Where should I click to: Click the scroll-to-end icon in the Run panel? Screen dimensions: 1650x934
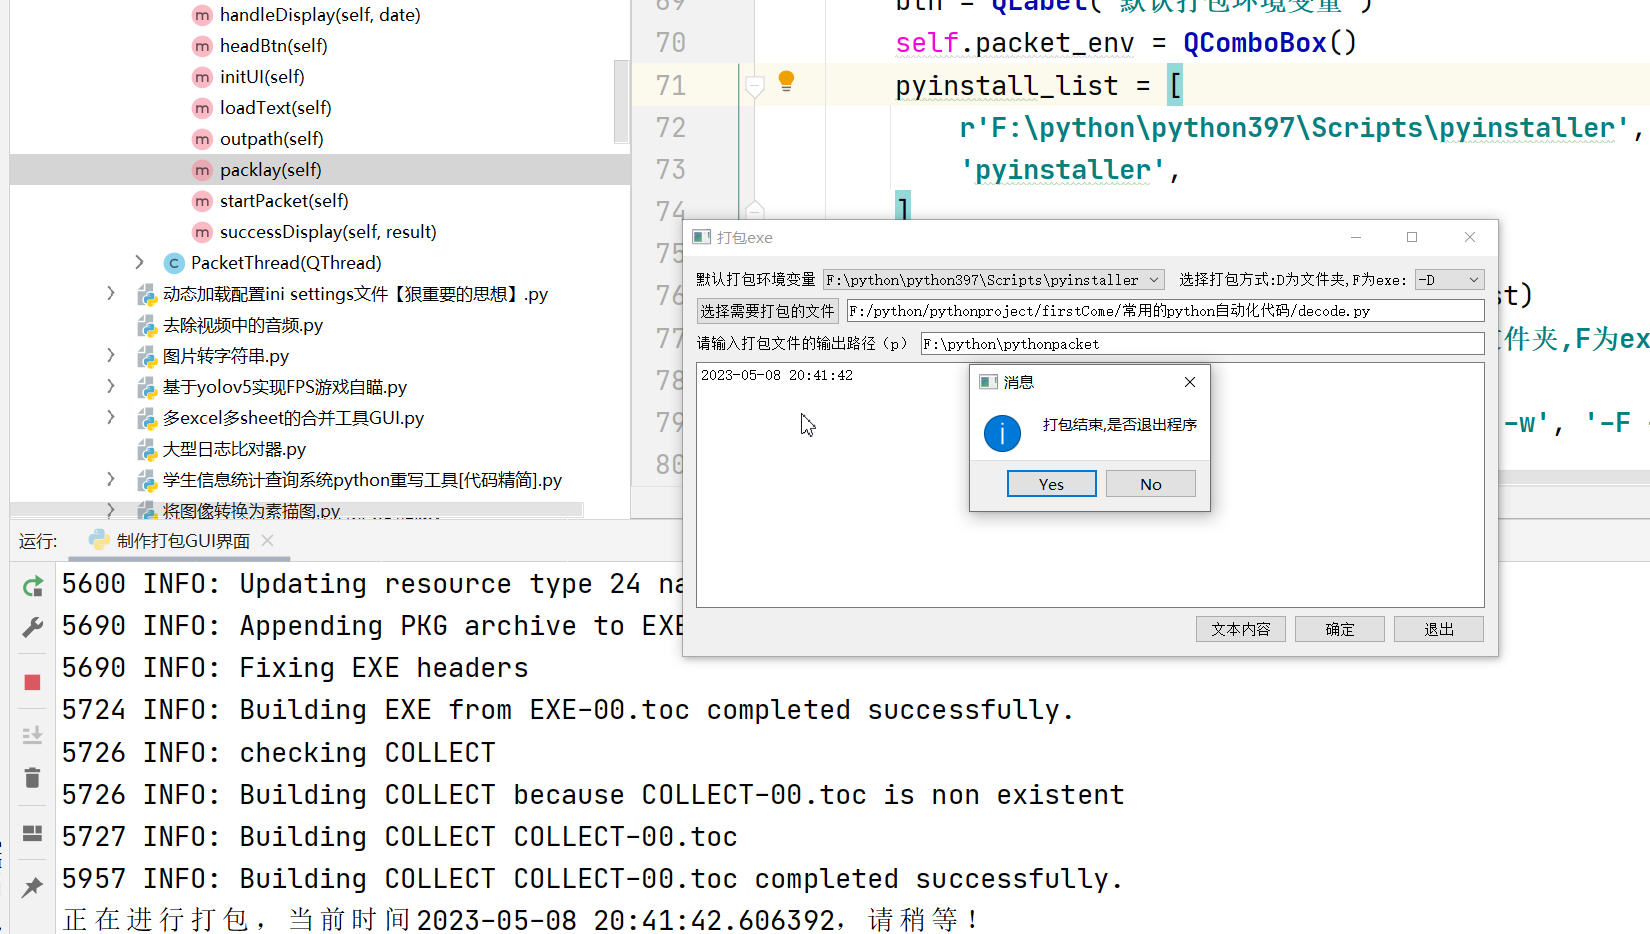pyautogui.click(x=32, y=735)
